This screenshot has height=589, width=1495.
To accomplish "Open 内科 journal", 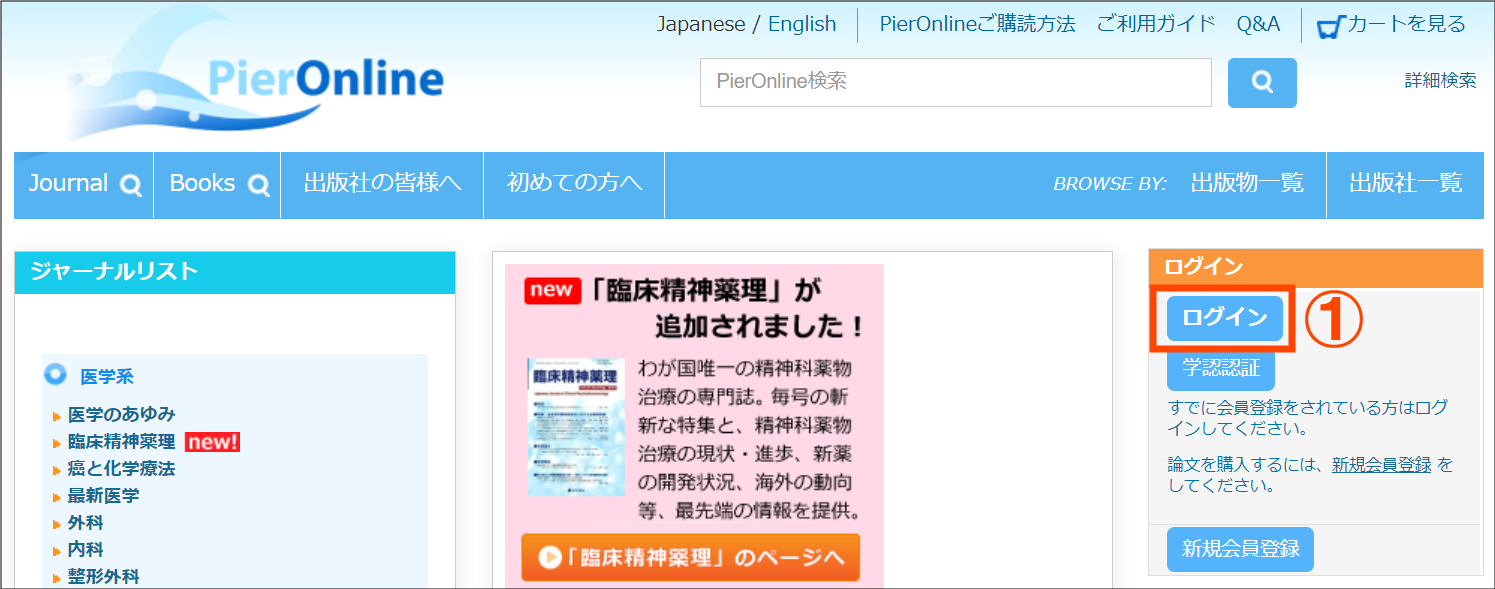I will click(86, 549).
